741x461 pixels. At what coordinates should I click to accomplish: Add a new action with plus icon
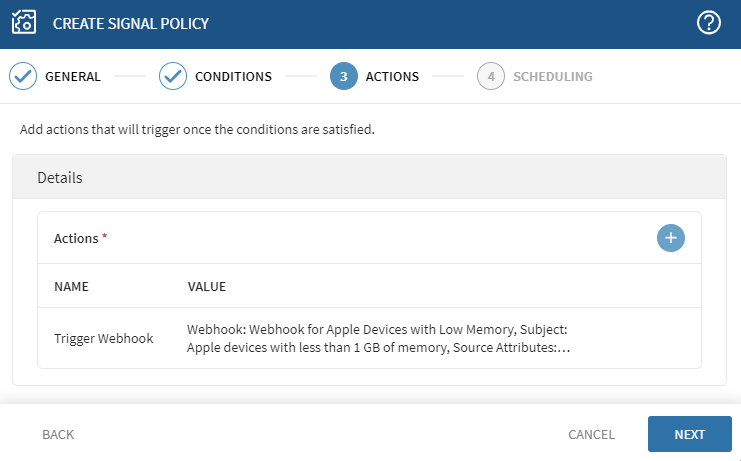click(671, 238)
